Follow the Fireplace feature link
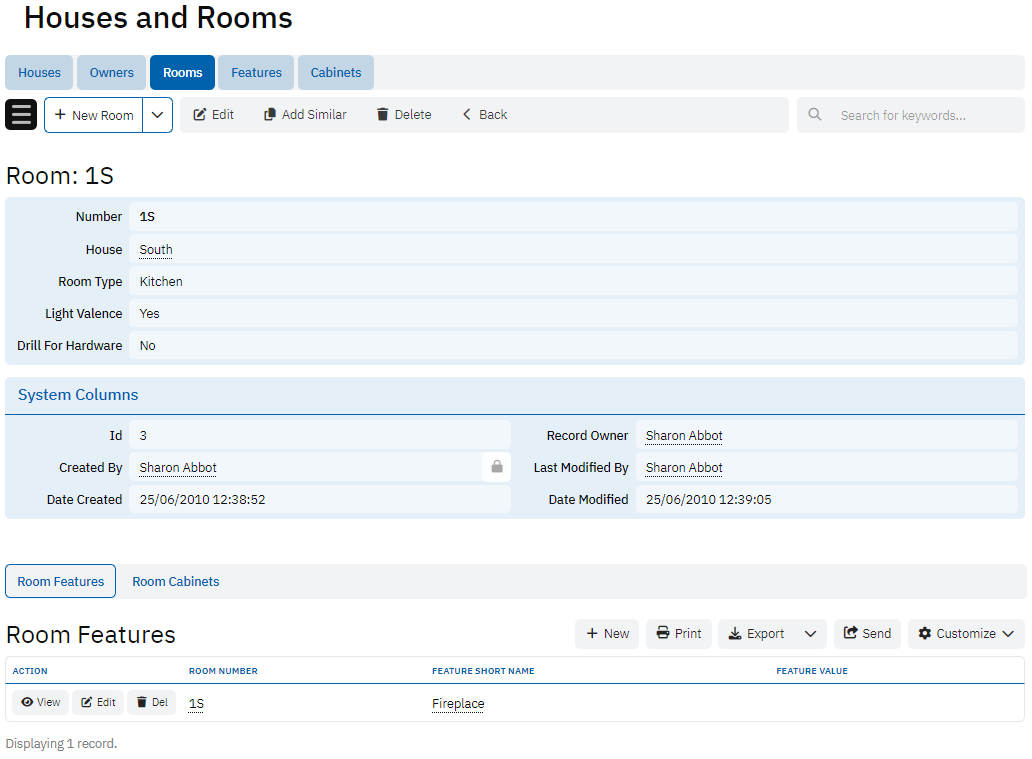 (458, 704)
